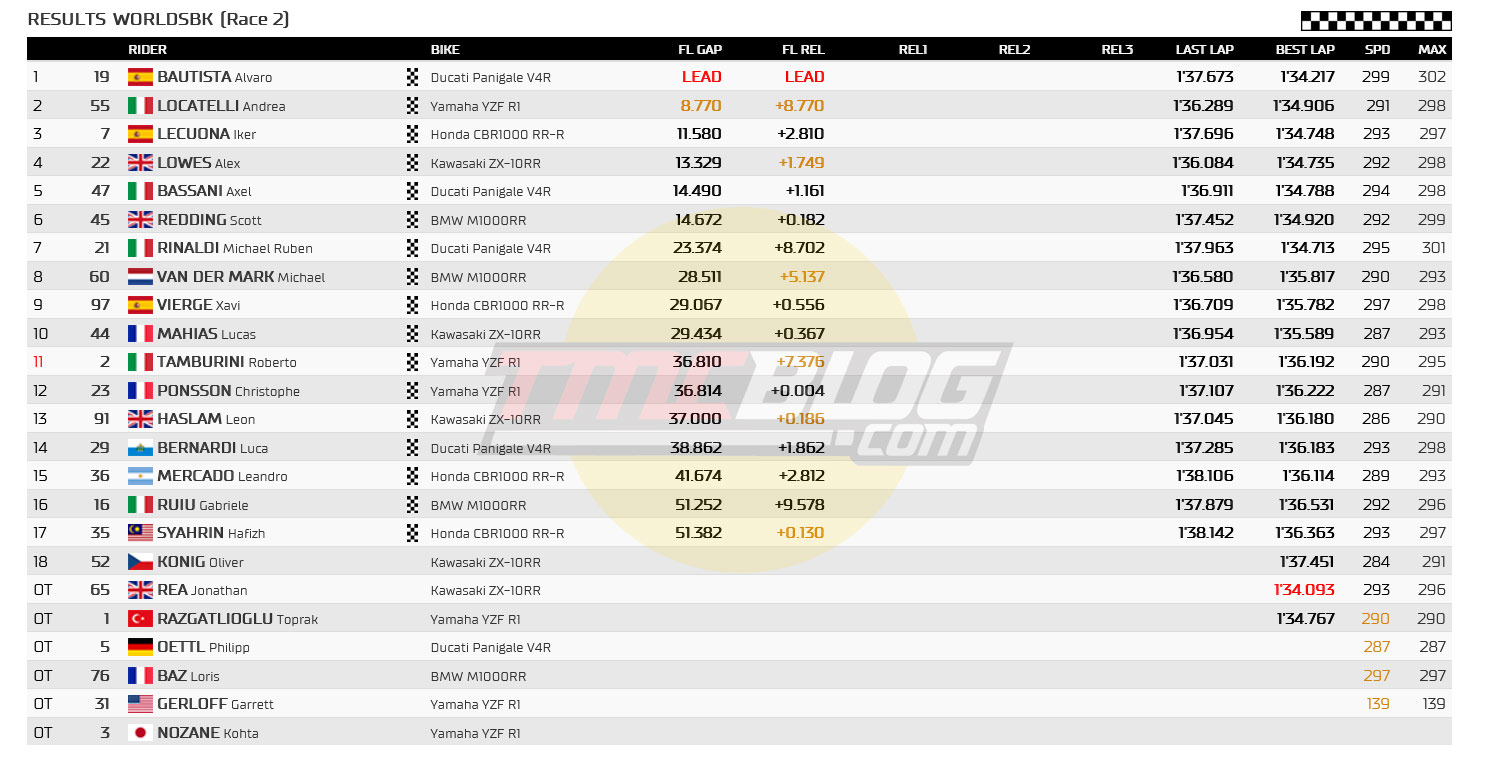Image resolution: width=1490 pixels, height=780 pixels.
Task: Click the Dutch flag beside VAN DER MARK
Action: pyautogui.click(x=140, y=277)
